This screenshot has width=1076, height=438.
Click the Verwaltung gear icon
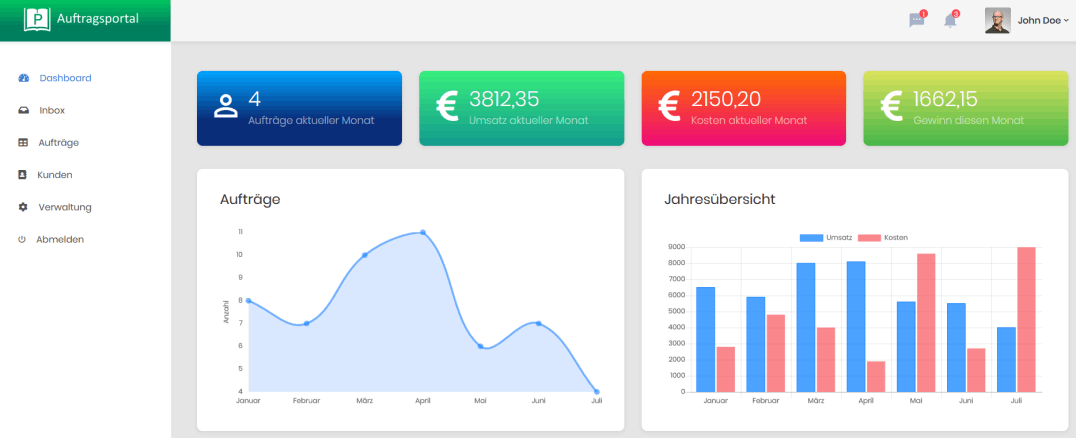pyautogui.click(x=23, y=207)
